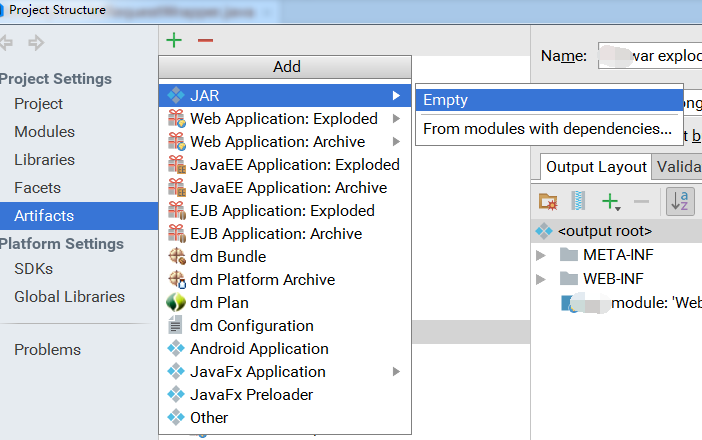This screenshot has height=440, width=702.
Task: Click the forward navigation arrow icon
Action: click(36, 43)
